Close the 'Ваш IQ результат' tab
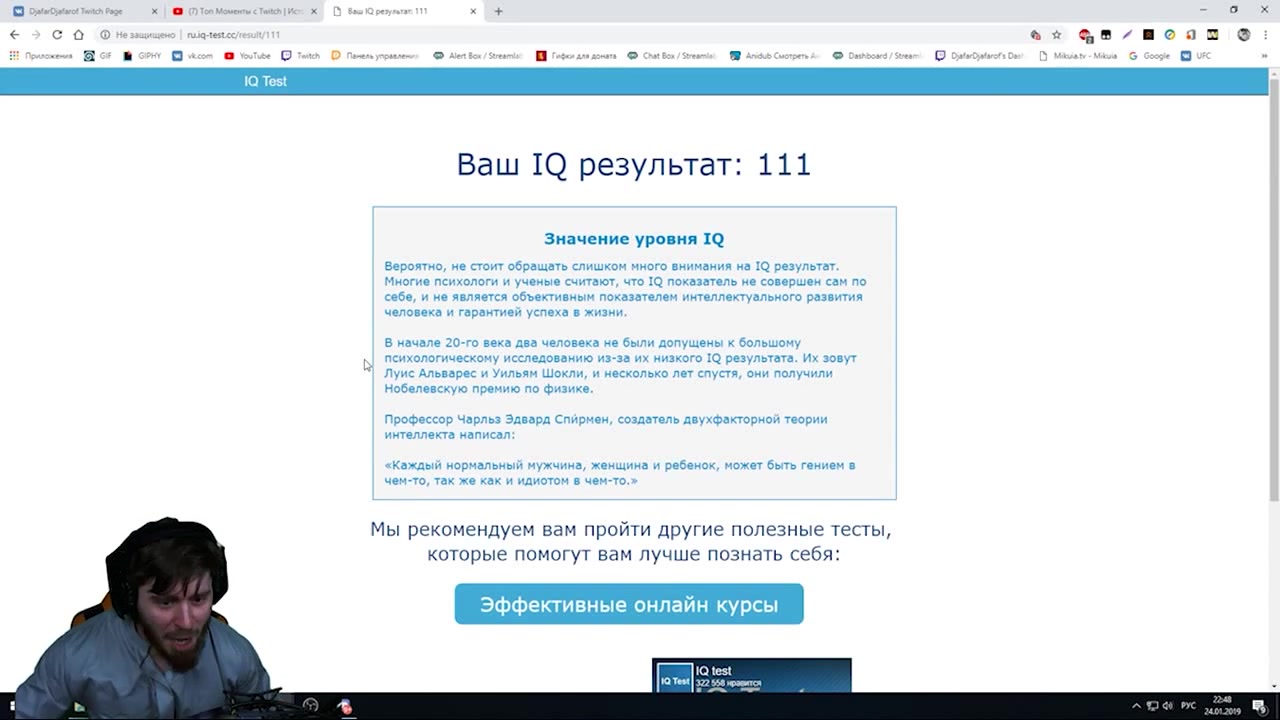This screenshot has width=1280, height=720. (x=473, y=11)
